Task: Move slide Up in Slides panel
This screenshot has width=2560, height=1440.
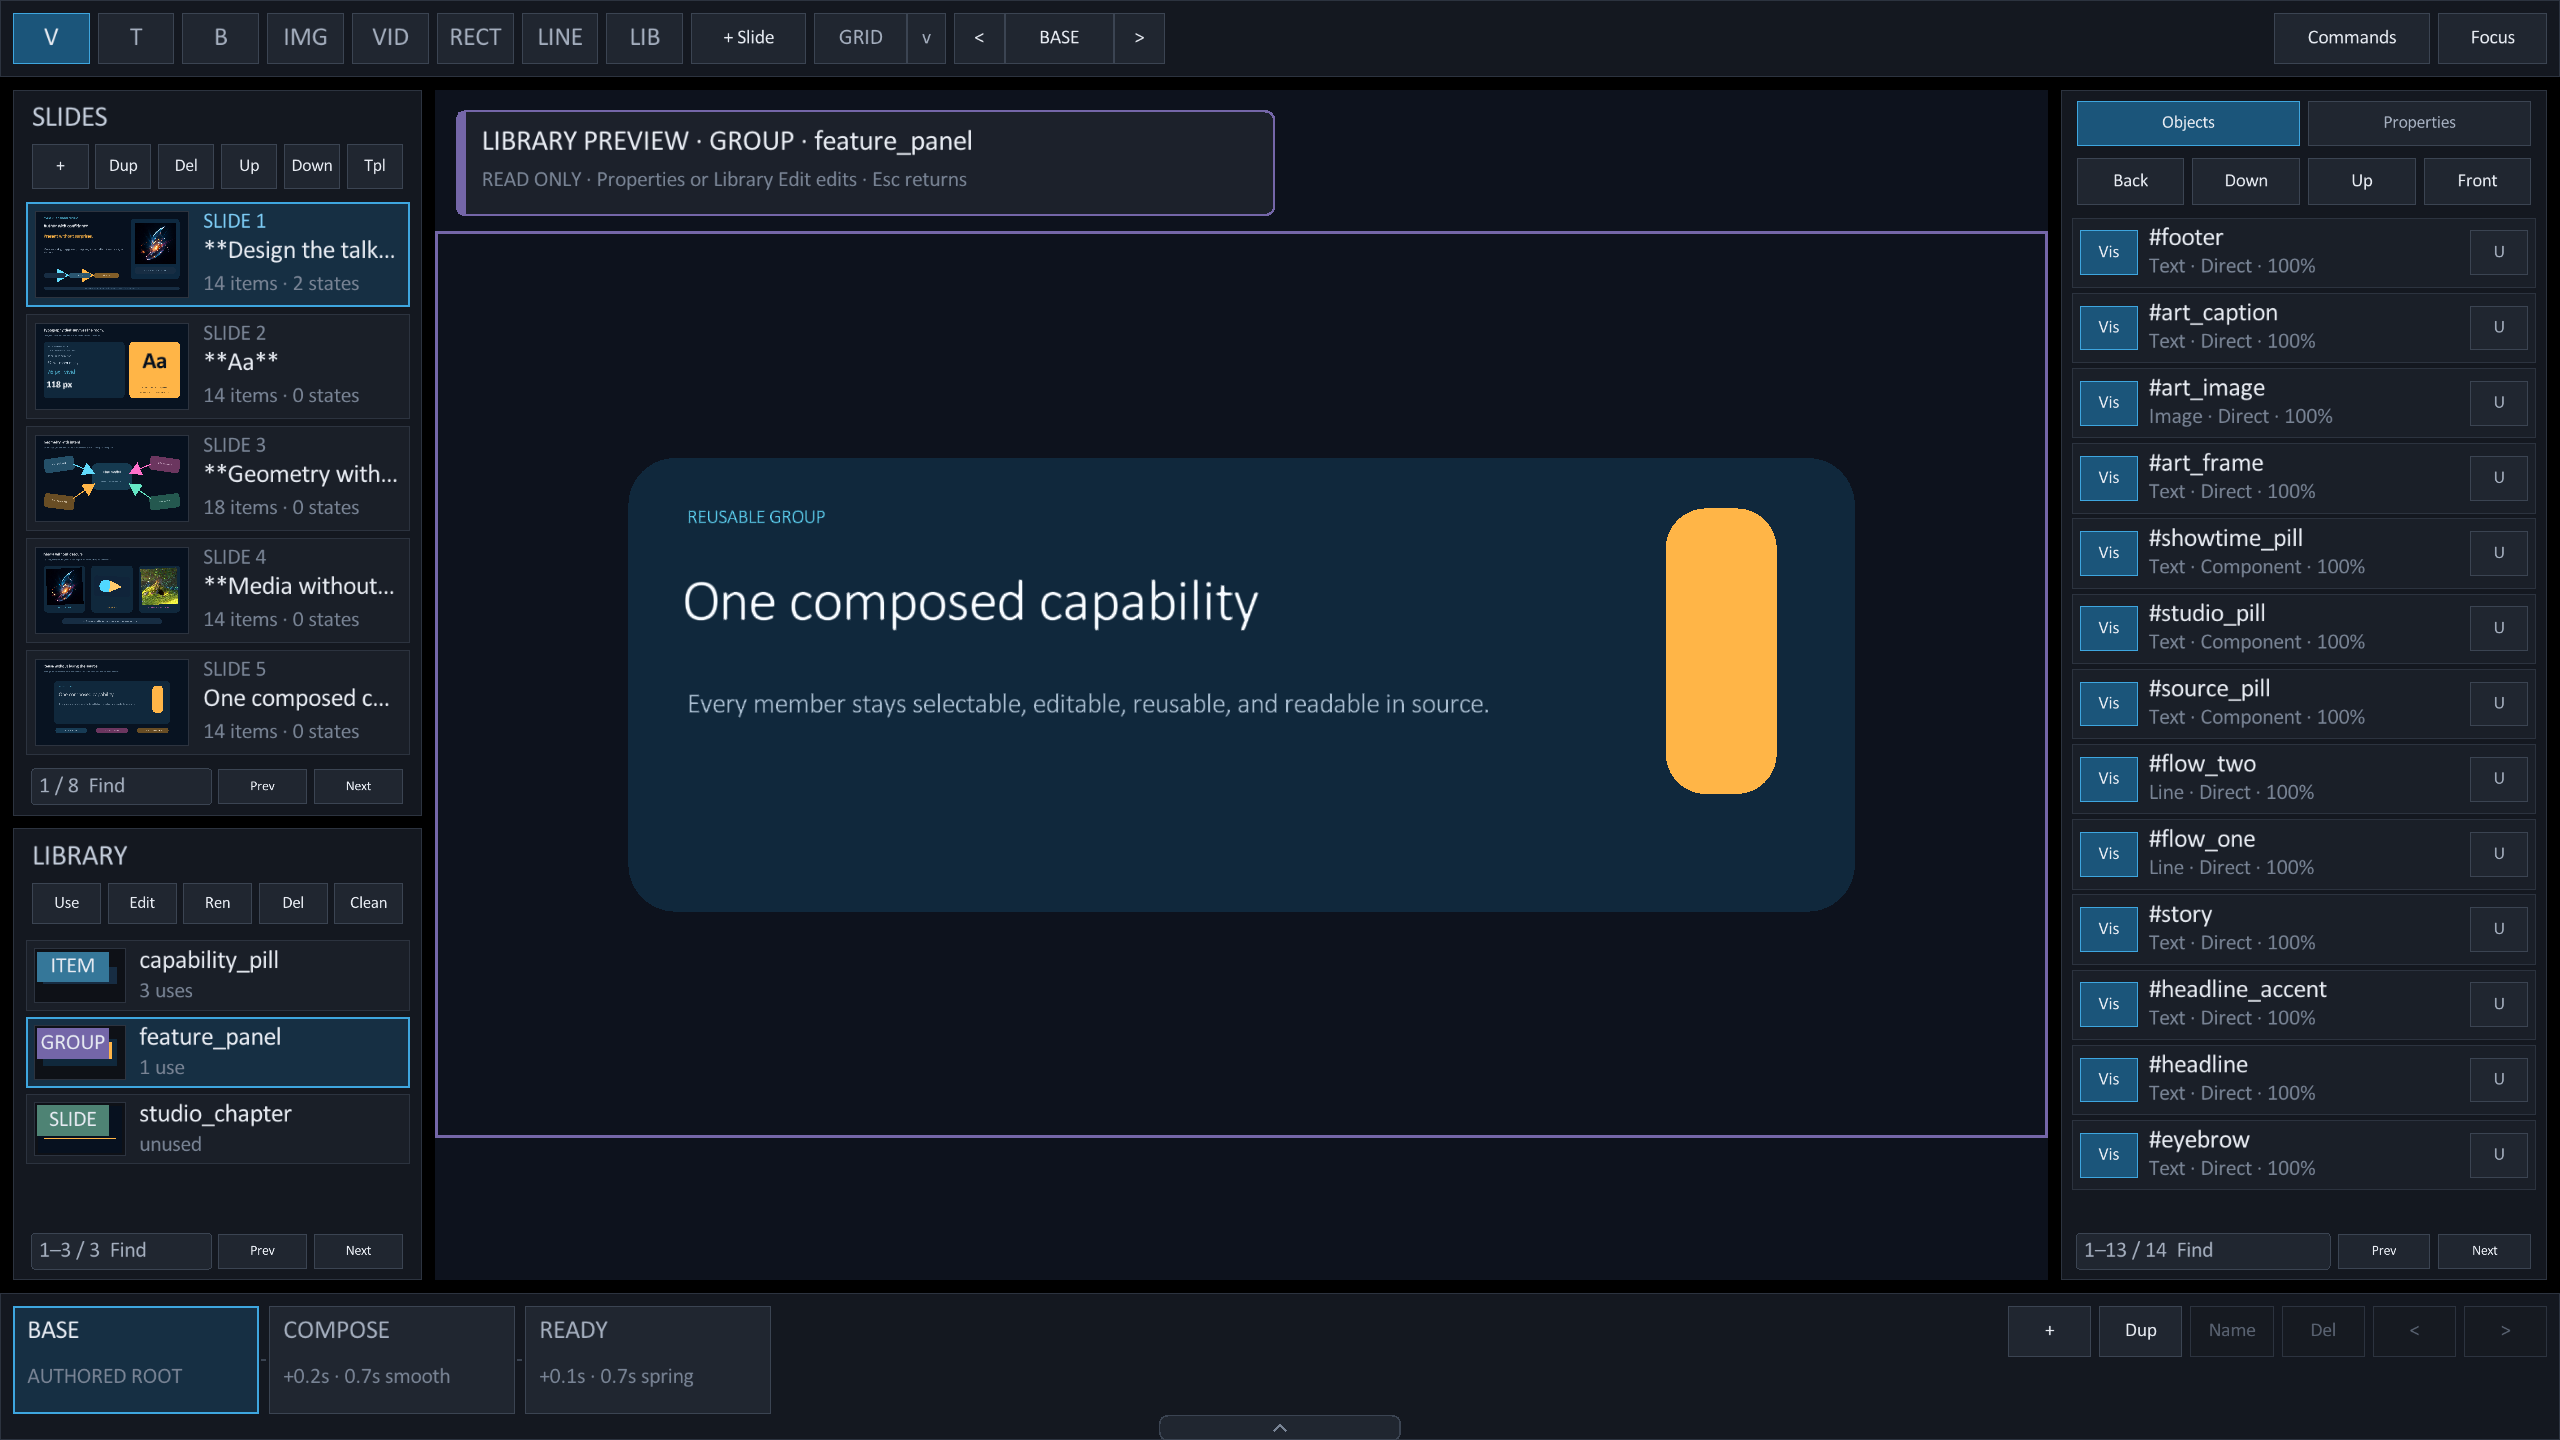Action: pos(249,166)
